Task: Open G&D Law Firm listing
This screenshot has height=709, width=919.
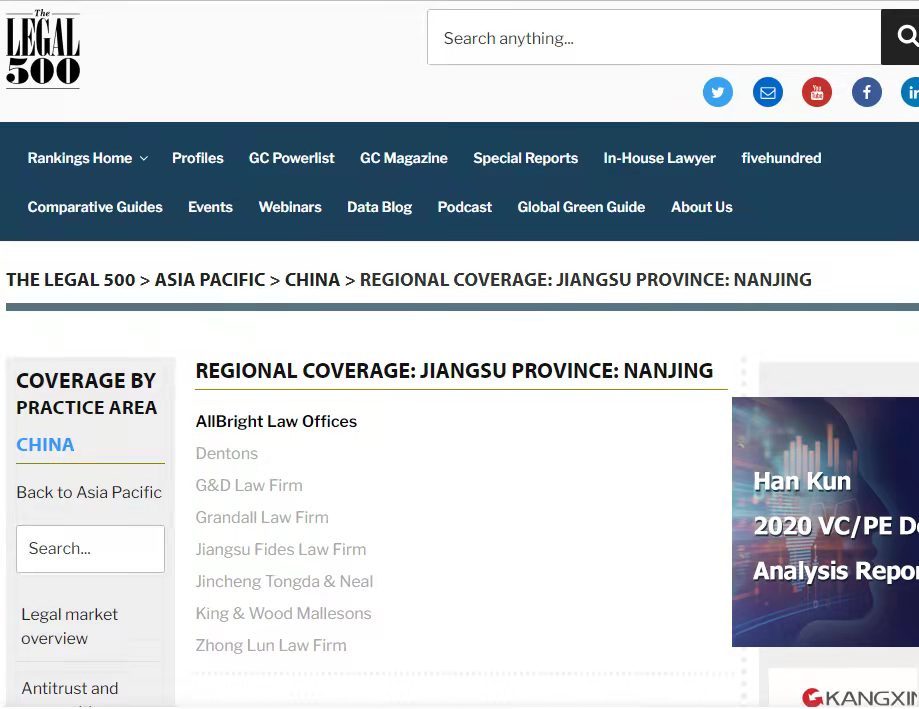Action: point(249,485)
